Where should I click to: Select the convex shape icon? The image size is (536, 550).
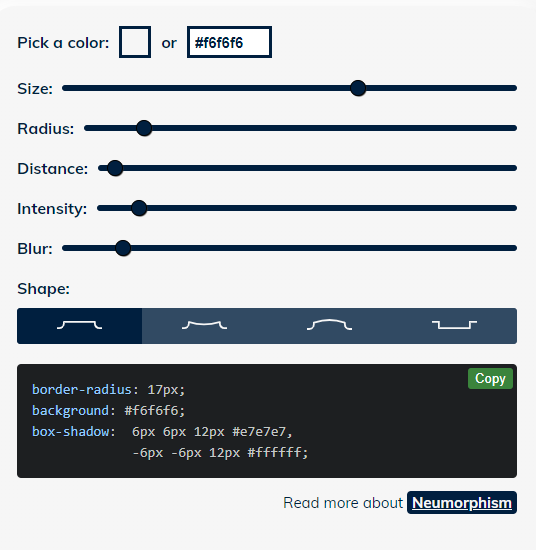pos(329,326)
